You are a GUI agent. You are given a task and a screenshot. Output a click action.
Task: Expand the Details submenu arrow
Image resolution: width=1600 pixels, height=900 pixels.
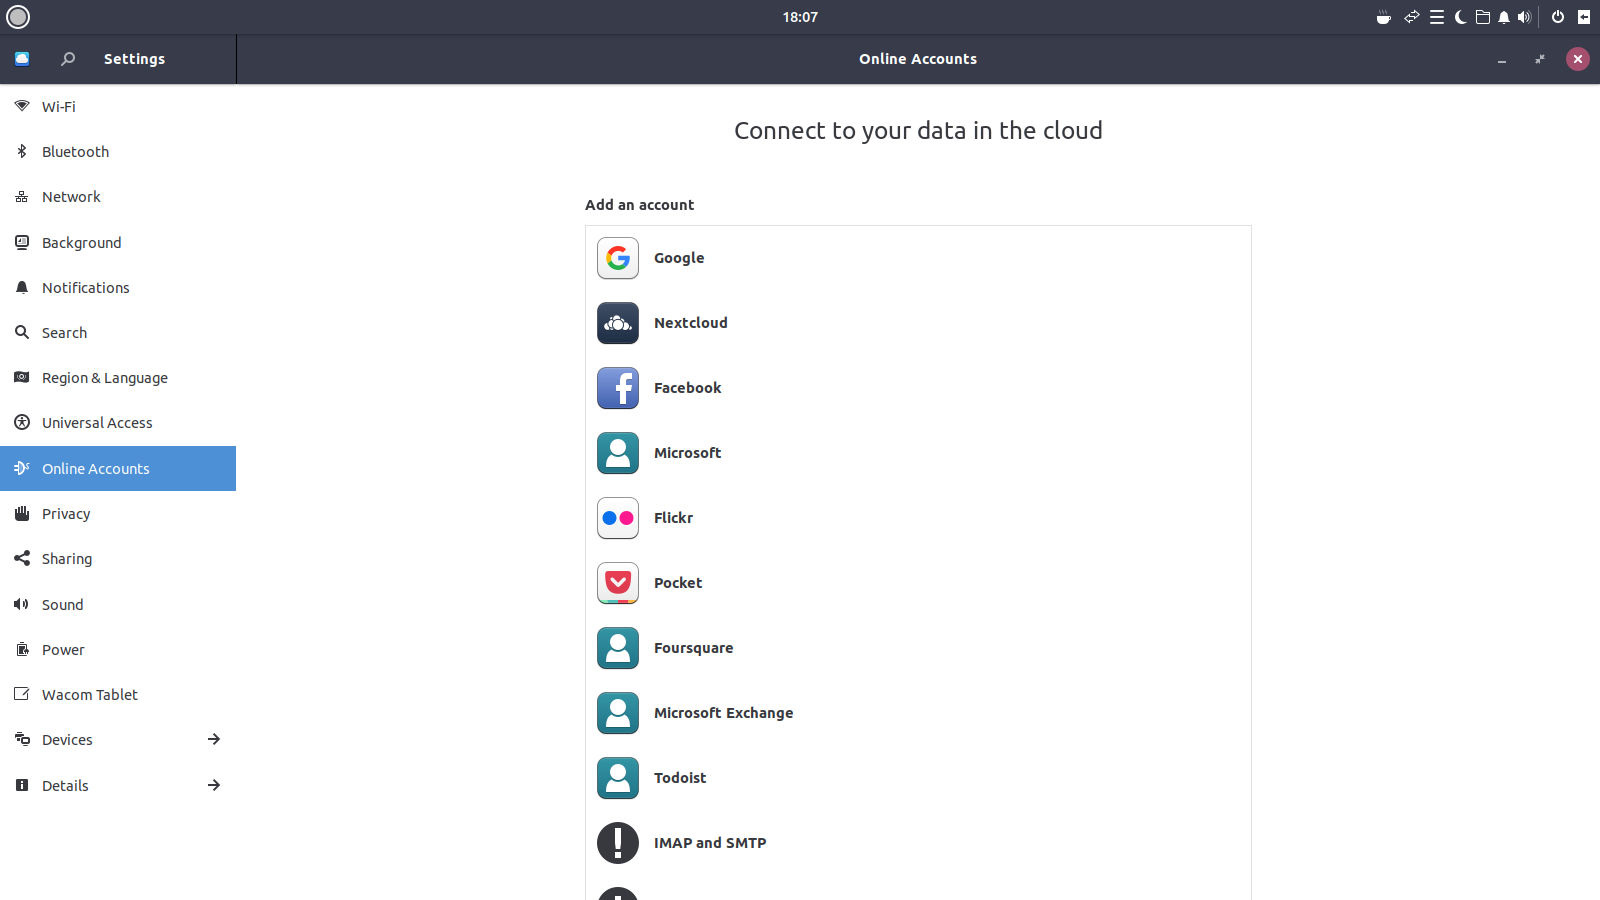pyautogui.click(x=214, y=786)
